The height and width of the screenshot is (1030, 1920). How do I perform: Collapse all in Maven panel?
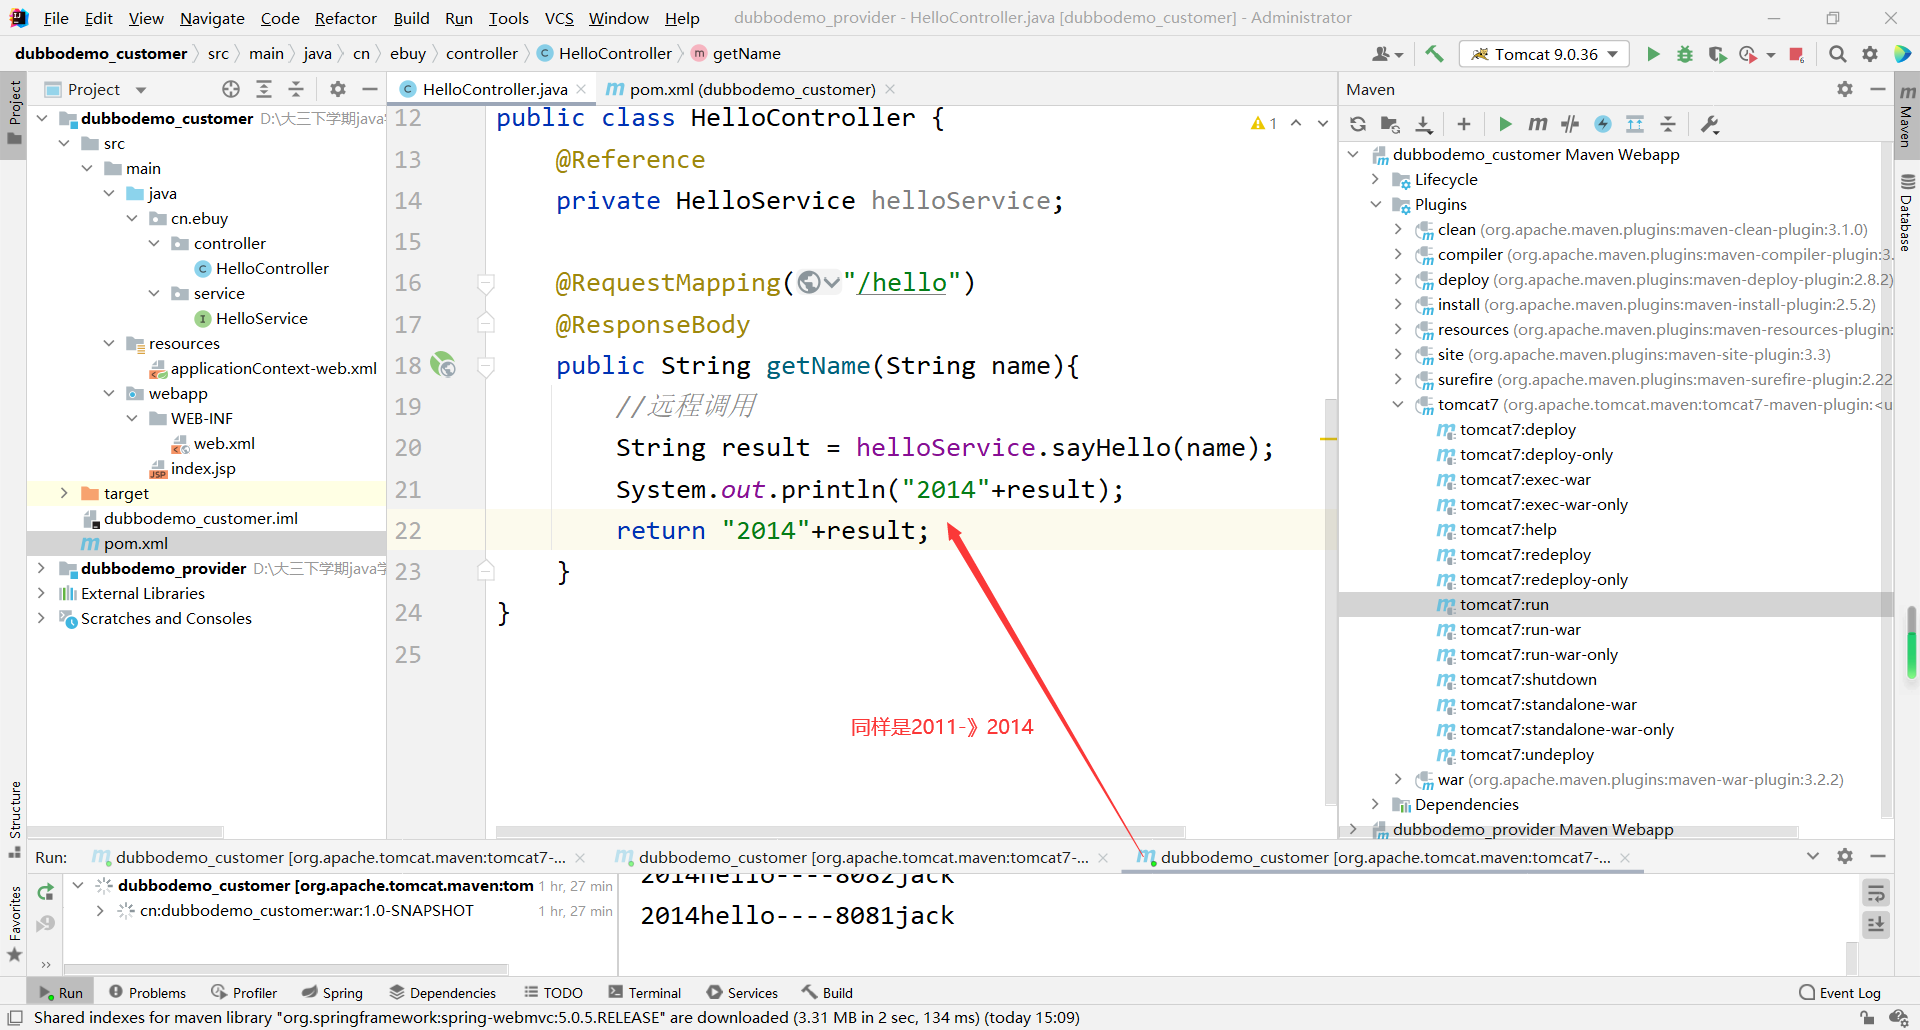pyautogui.click(x=1668, y=124)
